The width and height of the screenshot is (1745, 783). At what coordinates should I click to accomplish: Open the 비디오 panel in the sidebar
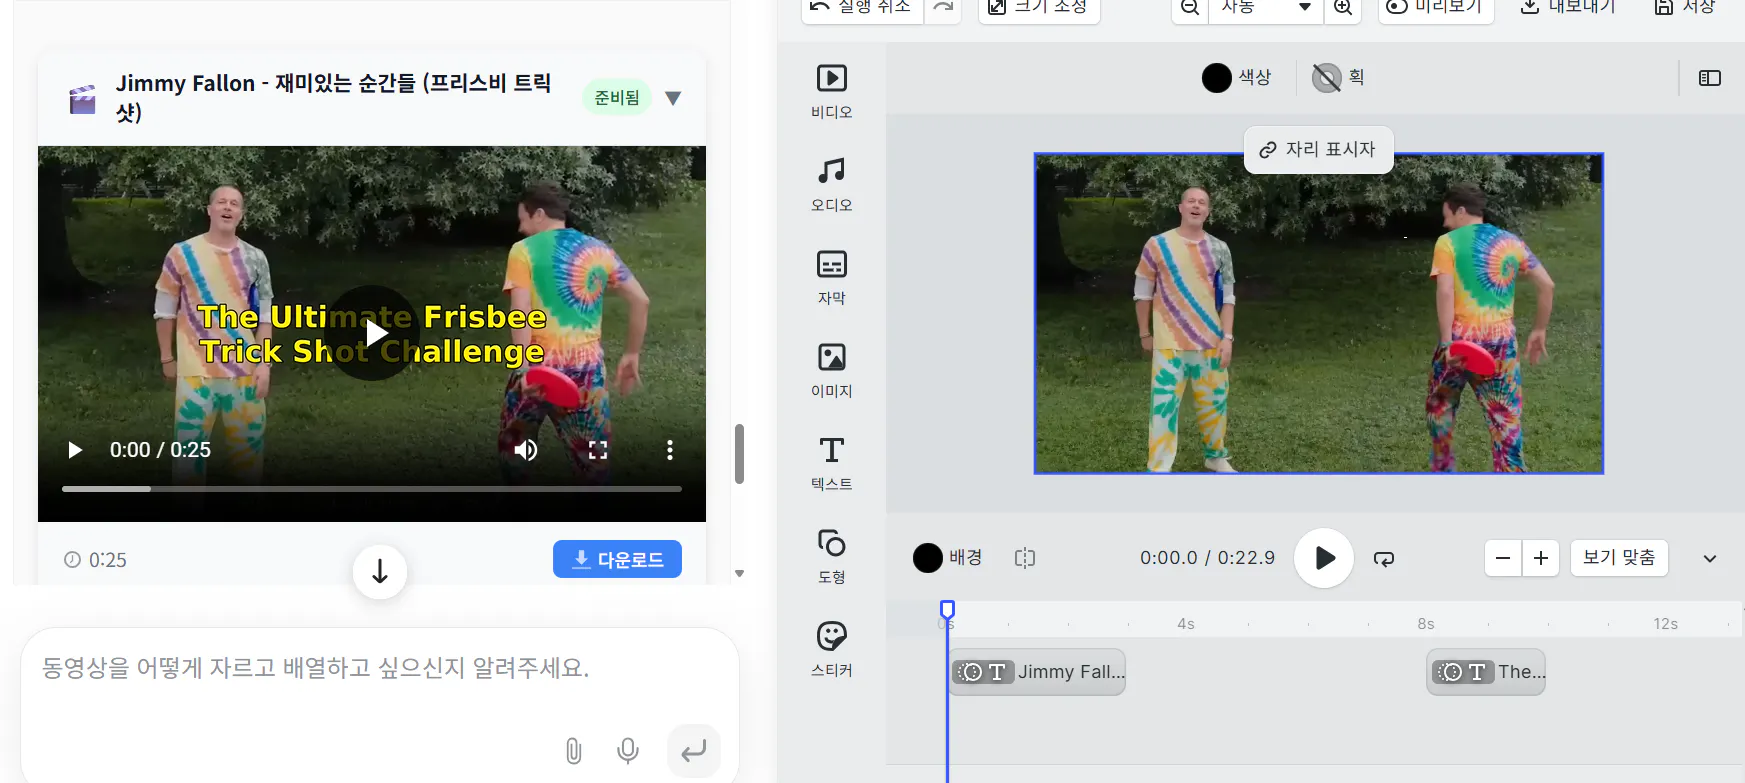[831, 91]
